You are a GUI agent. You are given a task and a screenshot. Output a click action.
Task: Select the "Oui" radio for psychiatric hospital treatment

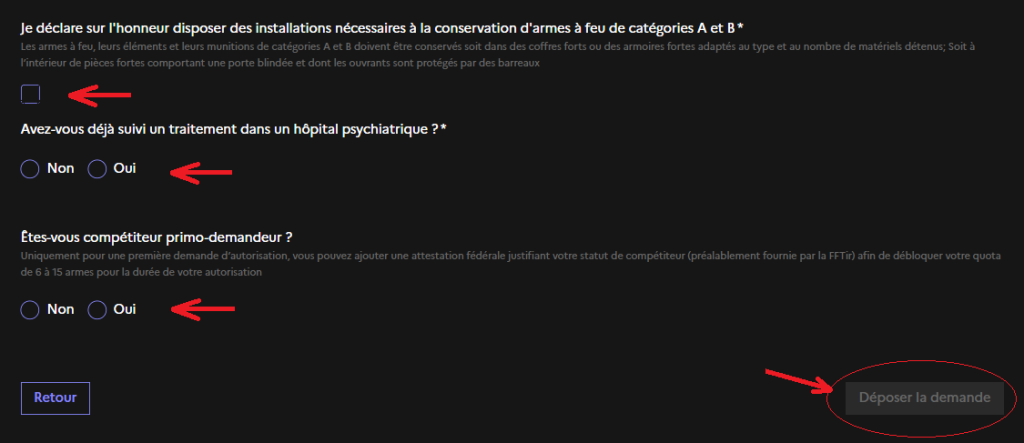(x=97, y=169)
